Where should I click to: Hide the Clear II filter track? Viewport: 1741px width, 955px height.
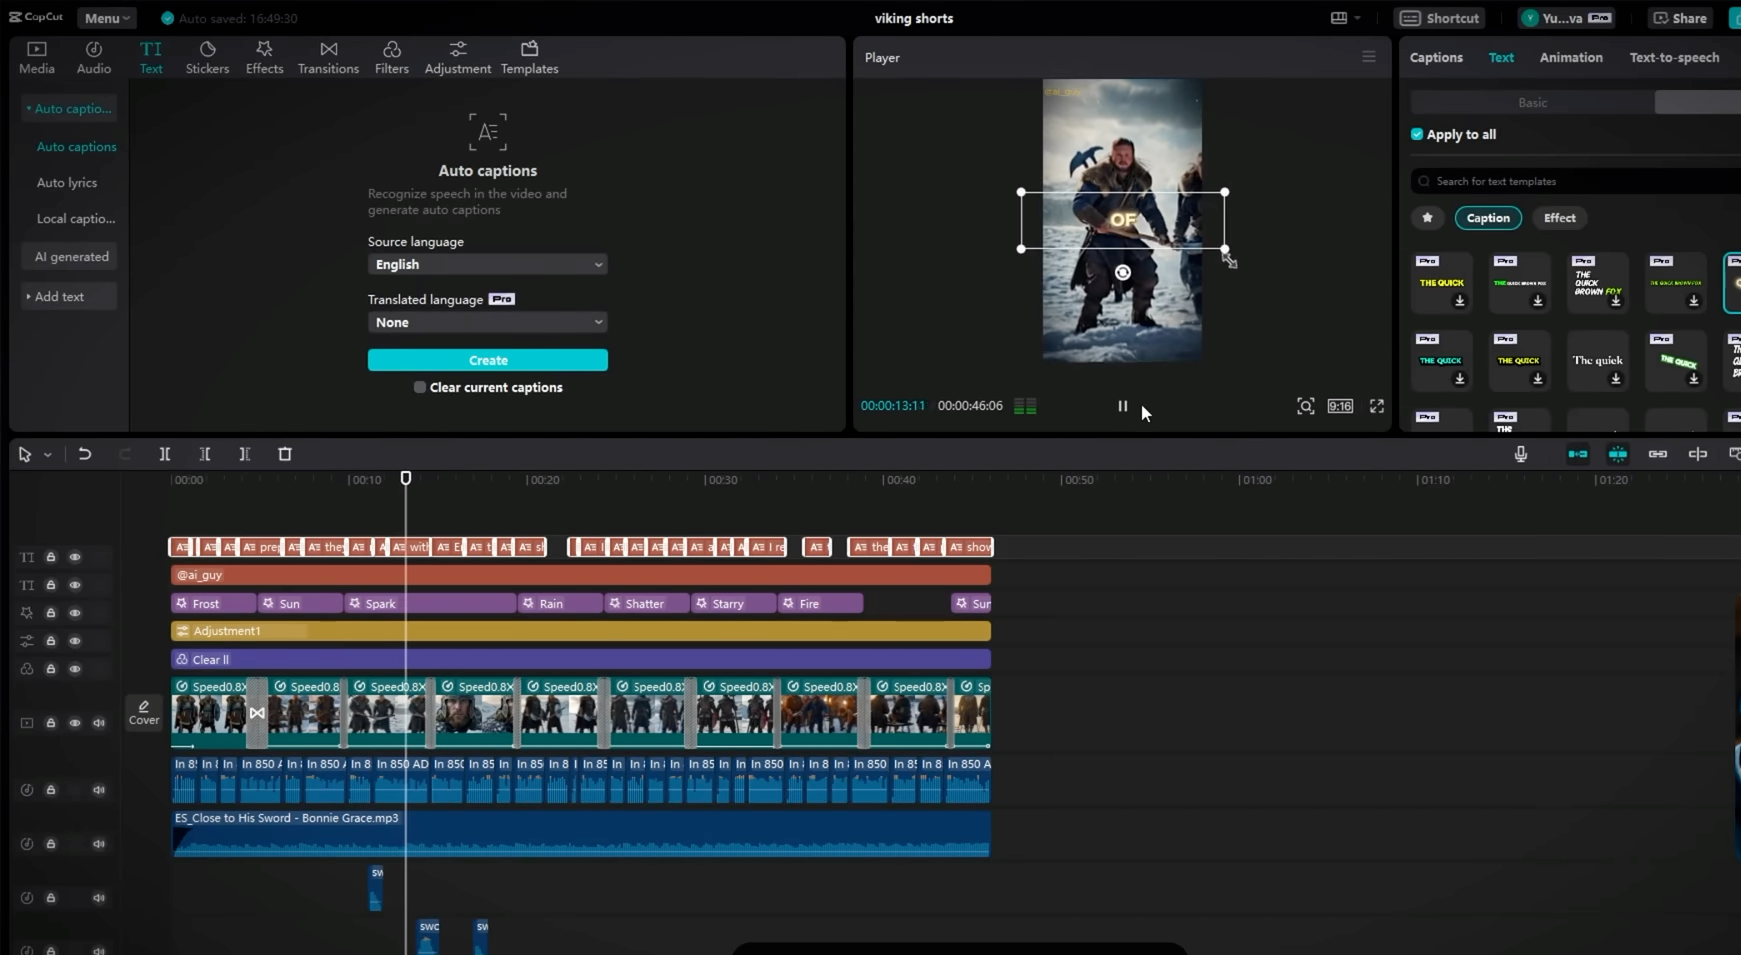point(75,669)
